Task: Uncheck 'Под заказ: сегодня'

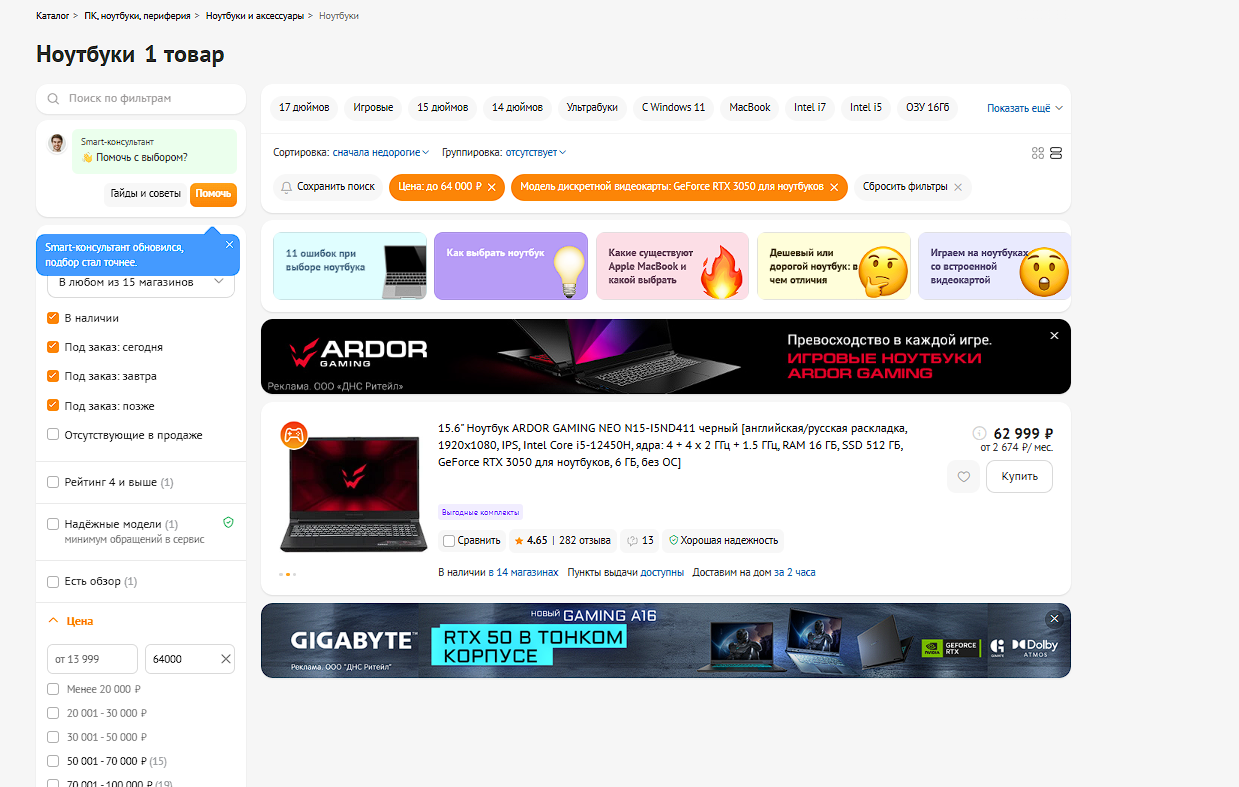Action: (x=53, y=347)
